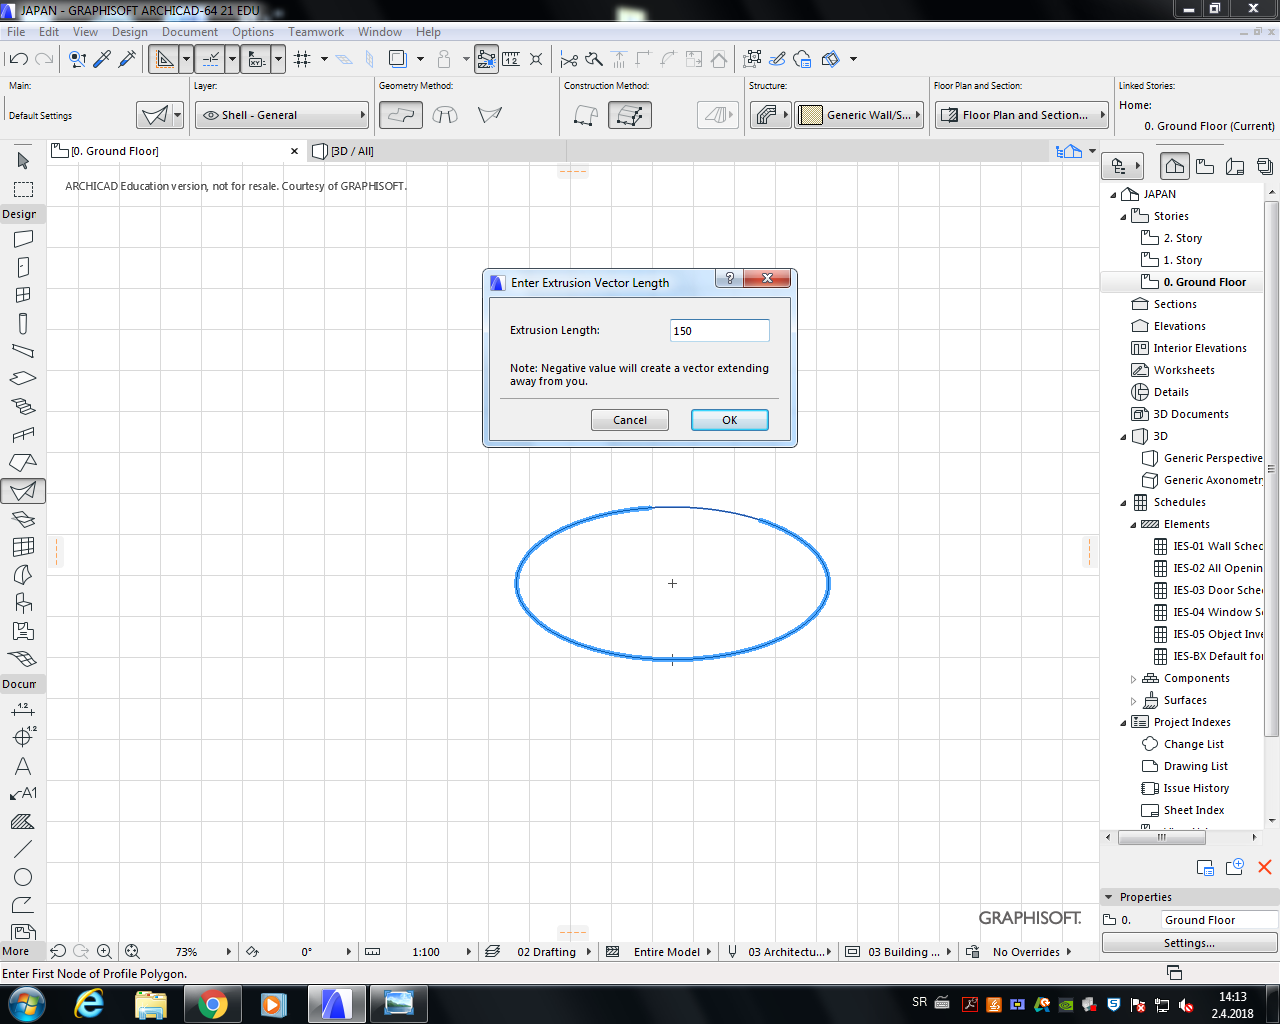Select the Level Dimension tool
Viewport: 1280px width, 1024px height.
[x=23, y=737]
